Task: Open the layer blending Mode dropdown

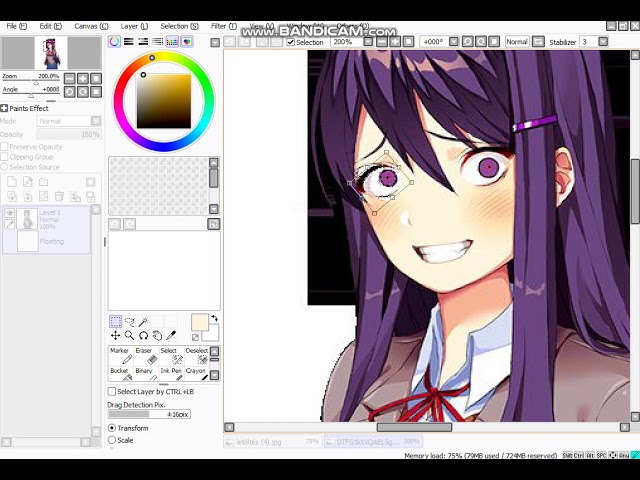Action: click(x=96, y=121)
